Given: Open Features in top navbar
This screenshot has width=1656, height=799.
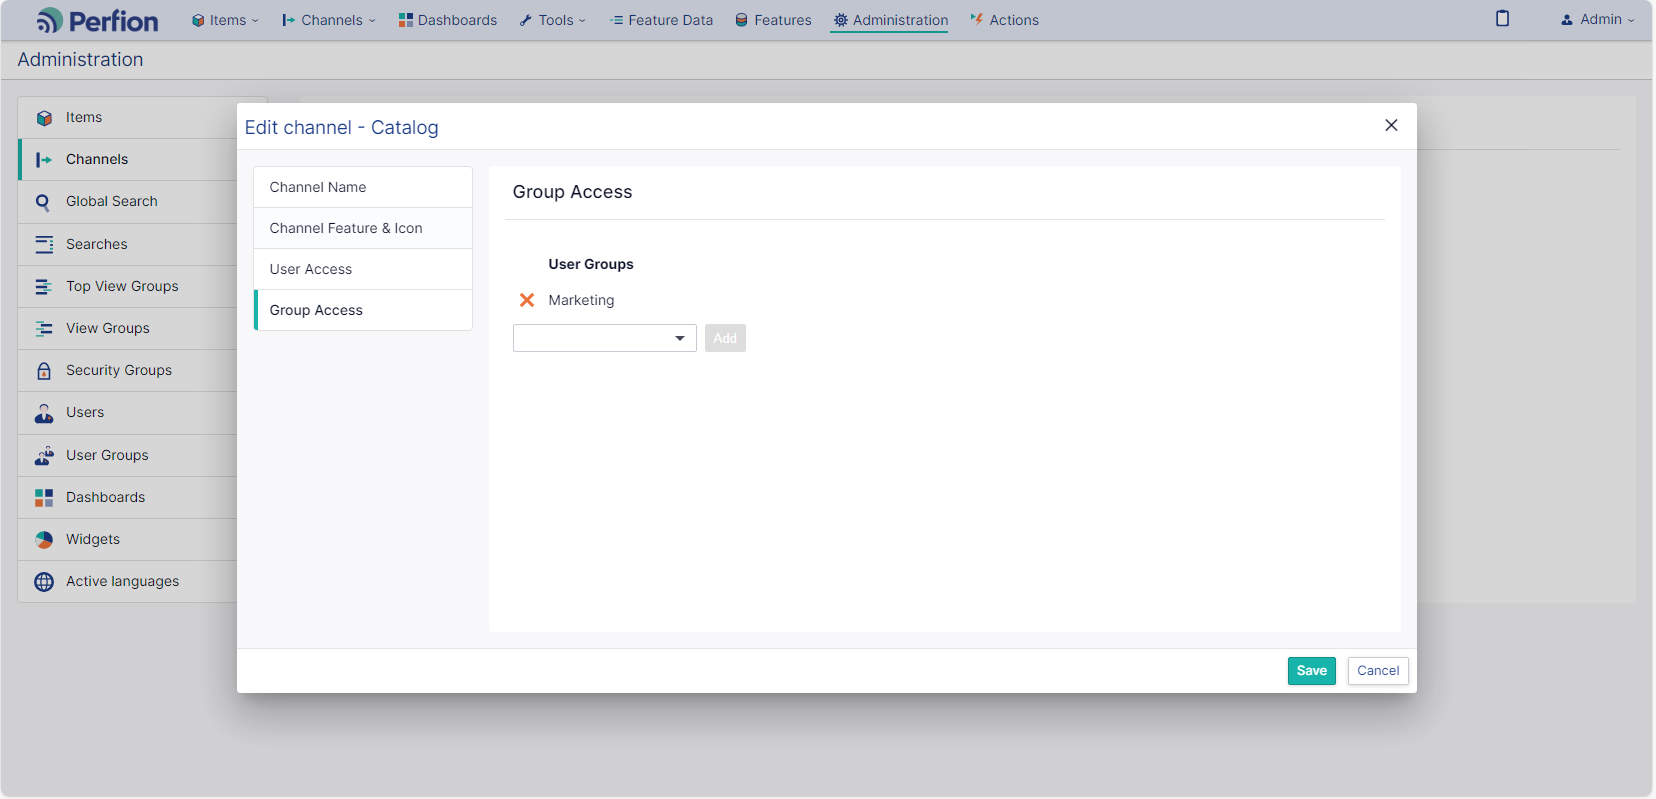Looking at the screenshot, I should [x=774, y=20].
